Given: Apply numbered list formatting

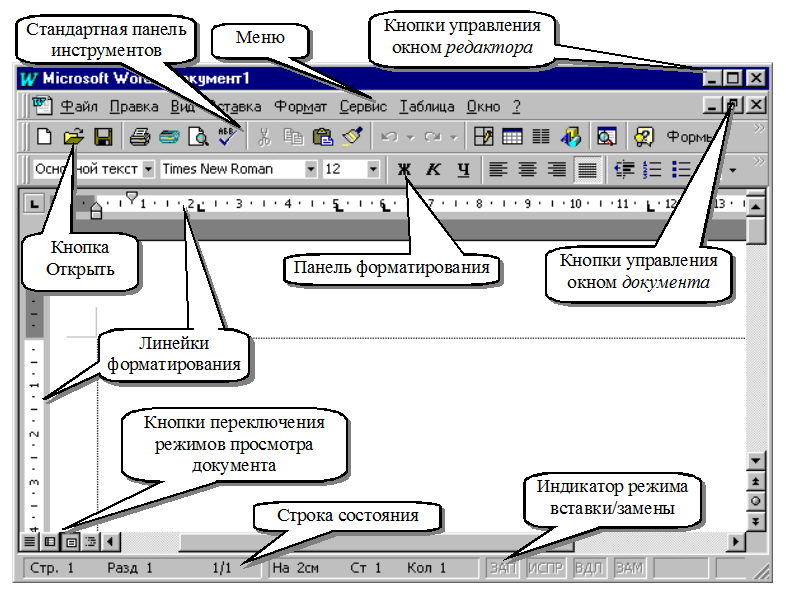Looking at the screenshot, I should [652, 169].
